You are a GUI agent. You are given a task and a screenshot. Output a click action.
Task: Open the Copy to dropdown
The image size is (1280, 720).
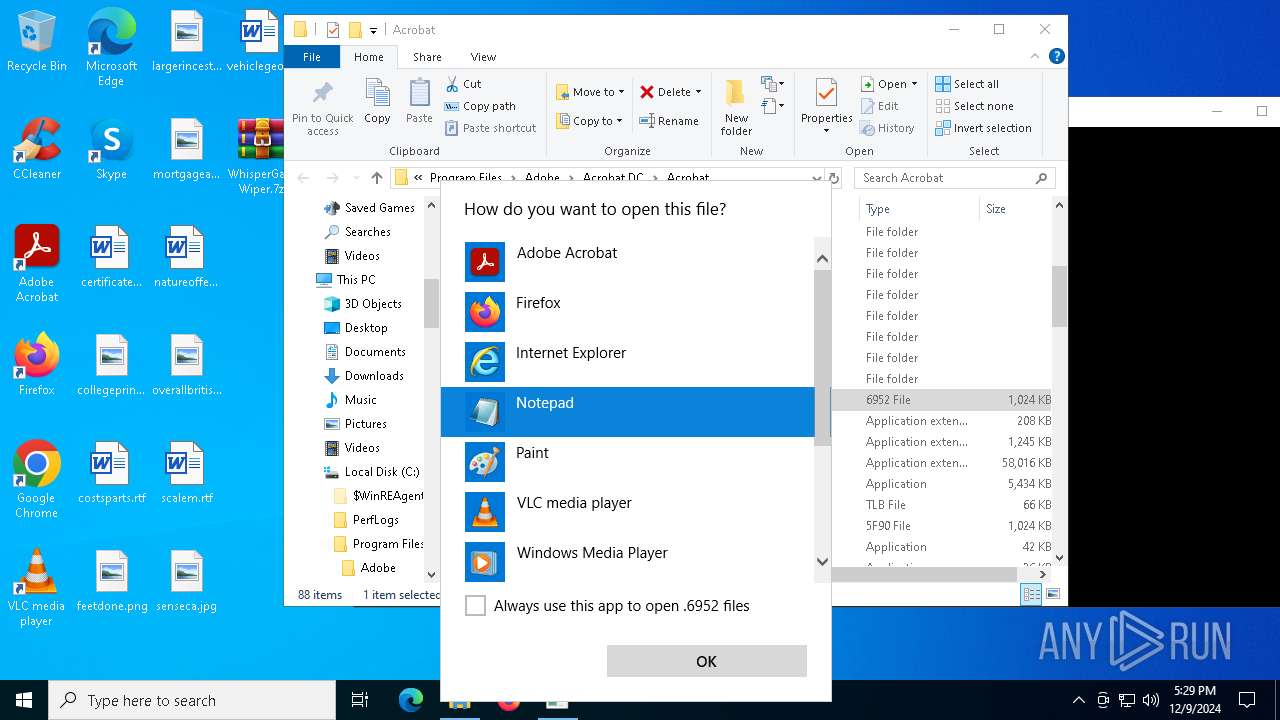click(x=589, y=121)
